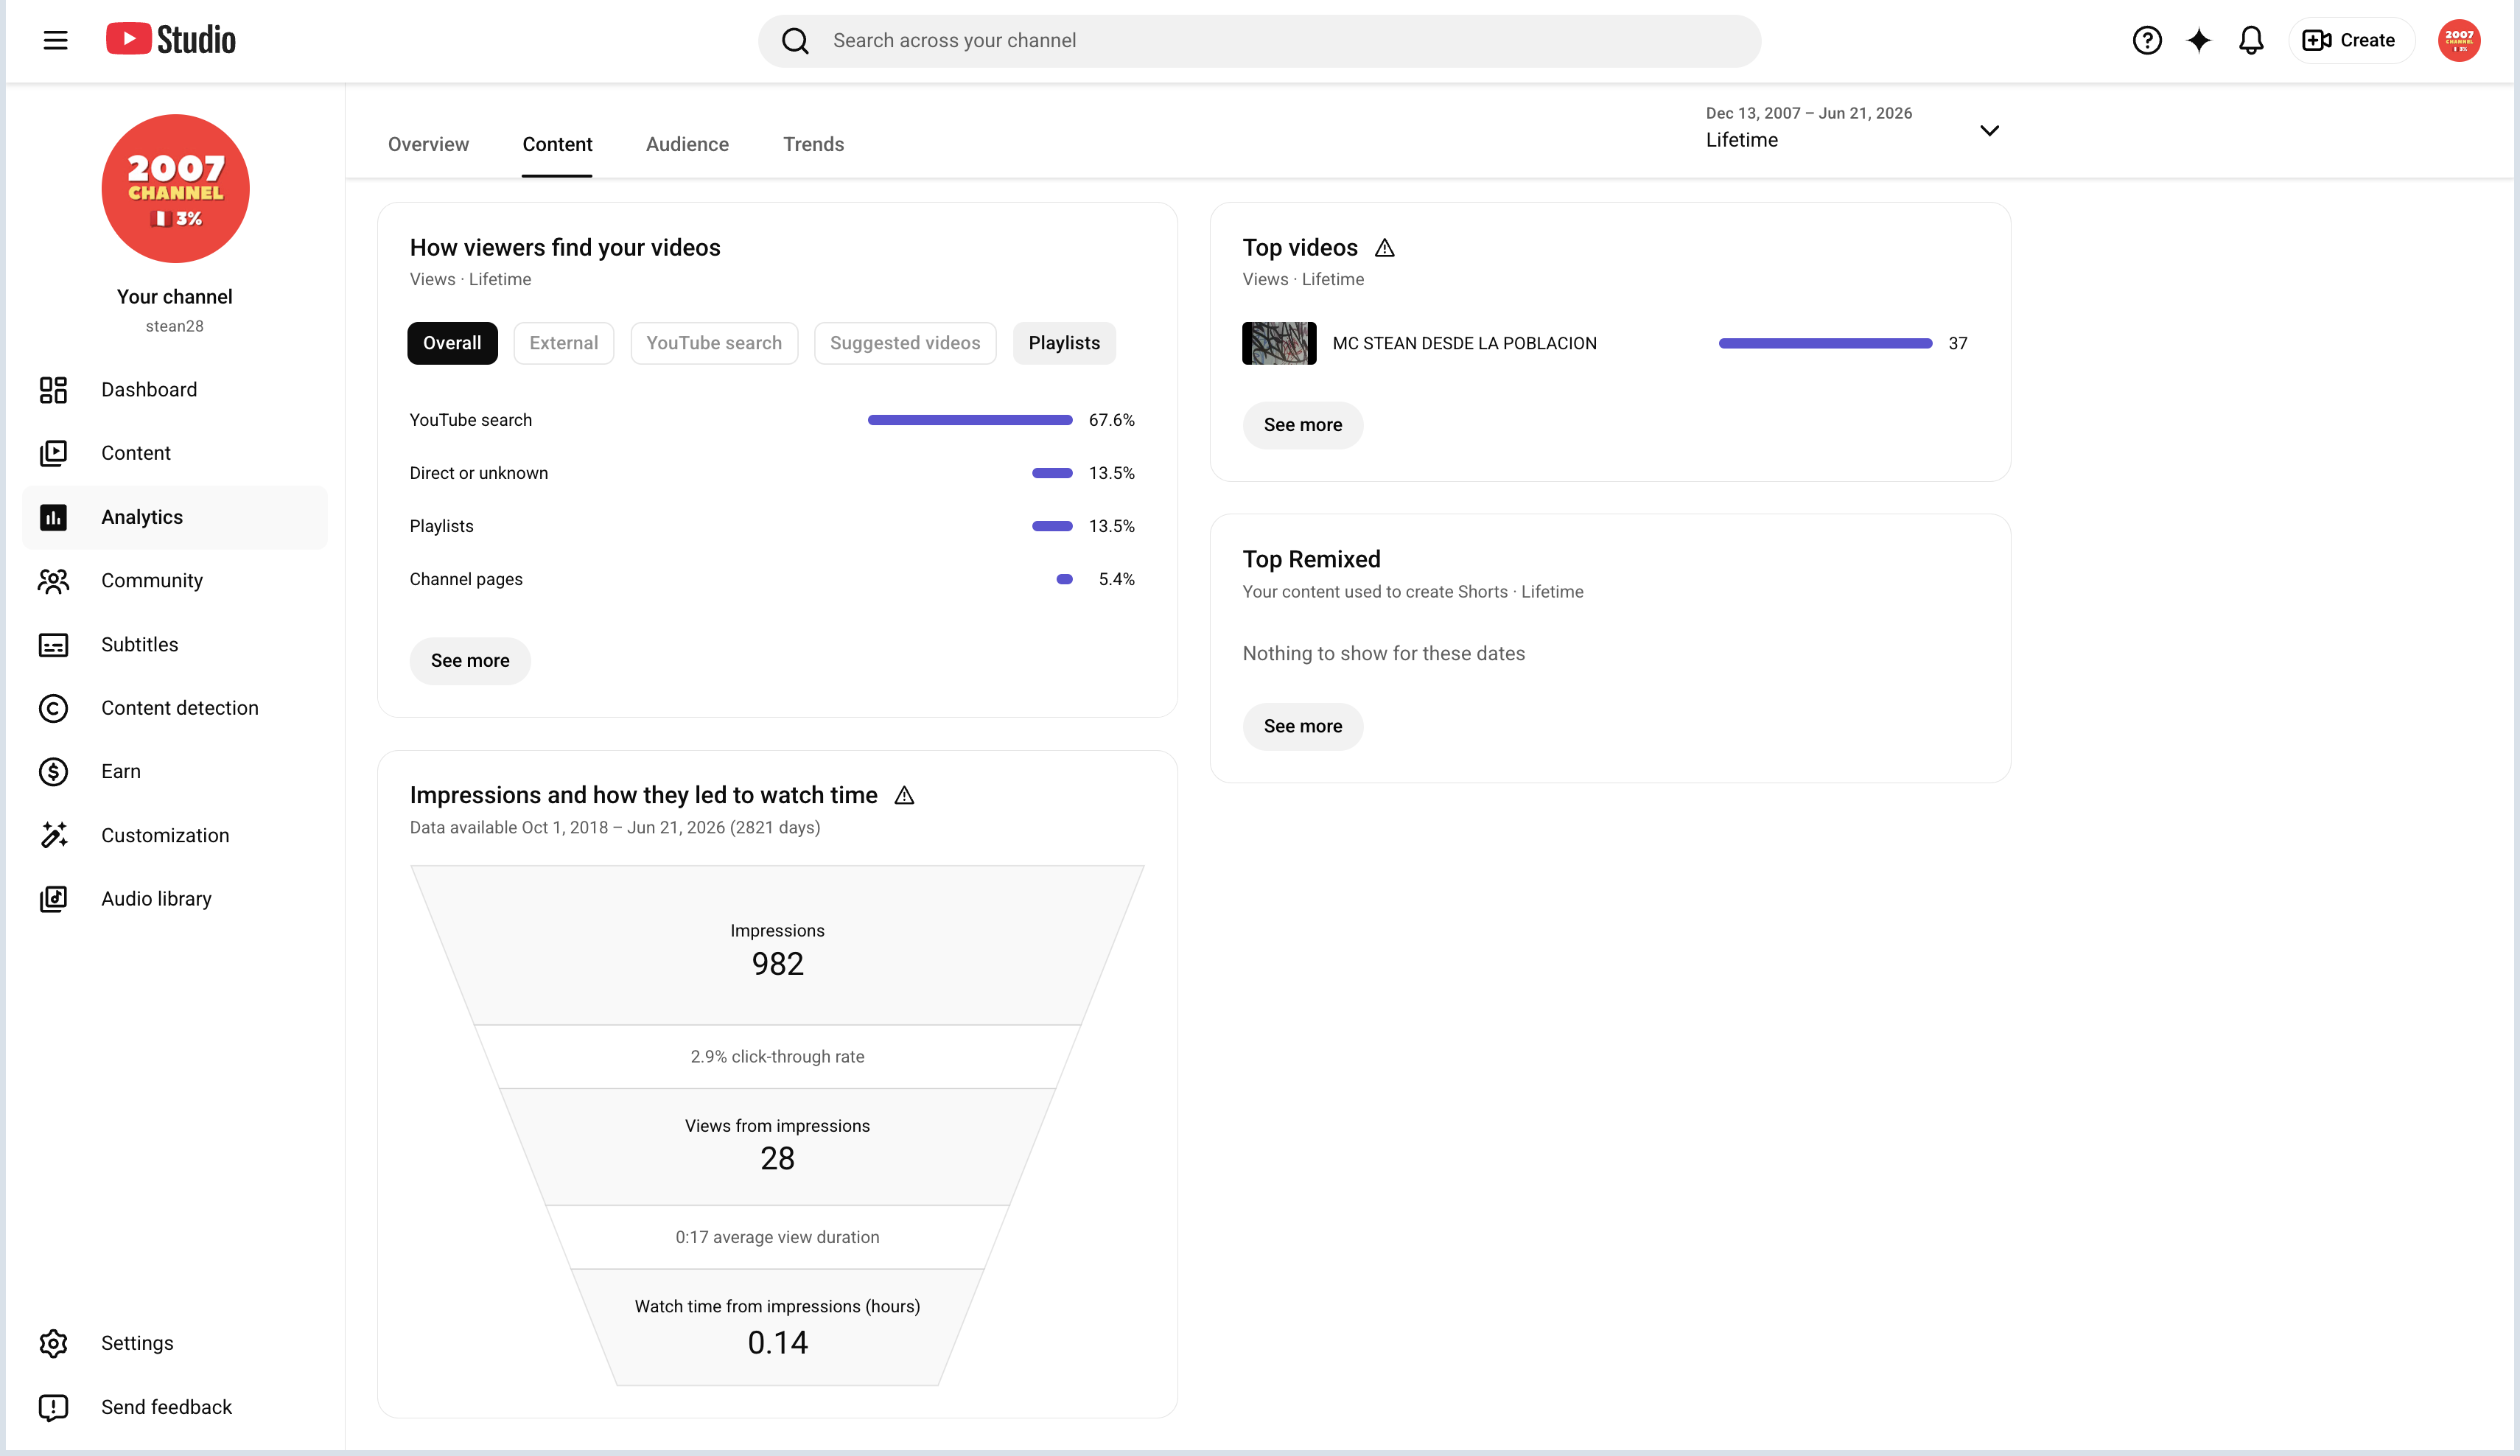
Task: Click the Earn dollar icon
Action: (x=53, y=772)
